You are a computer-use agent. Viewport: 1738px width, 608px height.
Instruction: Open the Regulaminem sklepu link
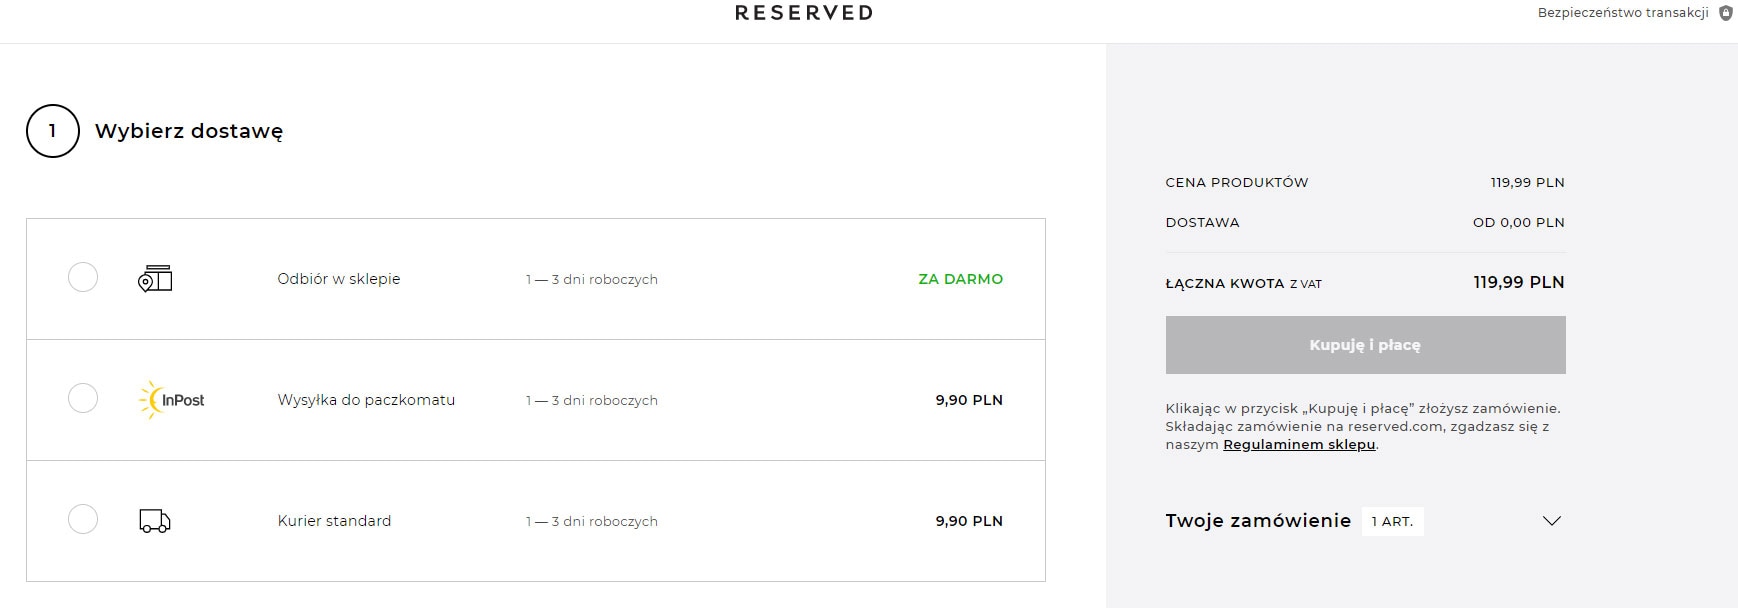pyautogui.click(x=1299, y=445)
